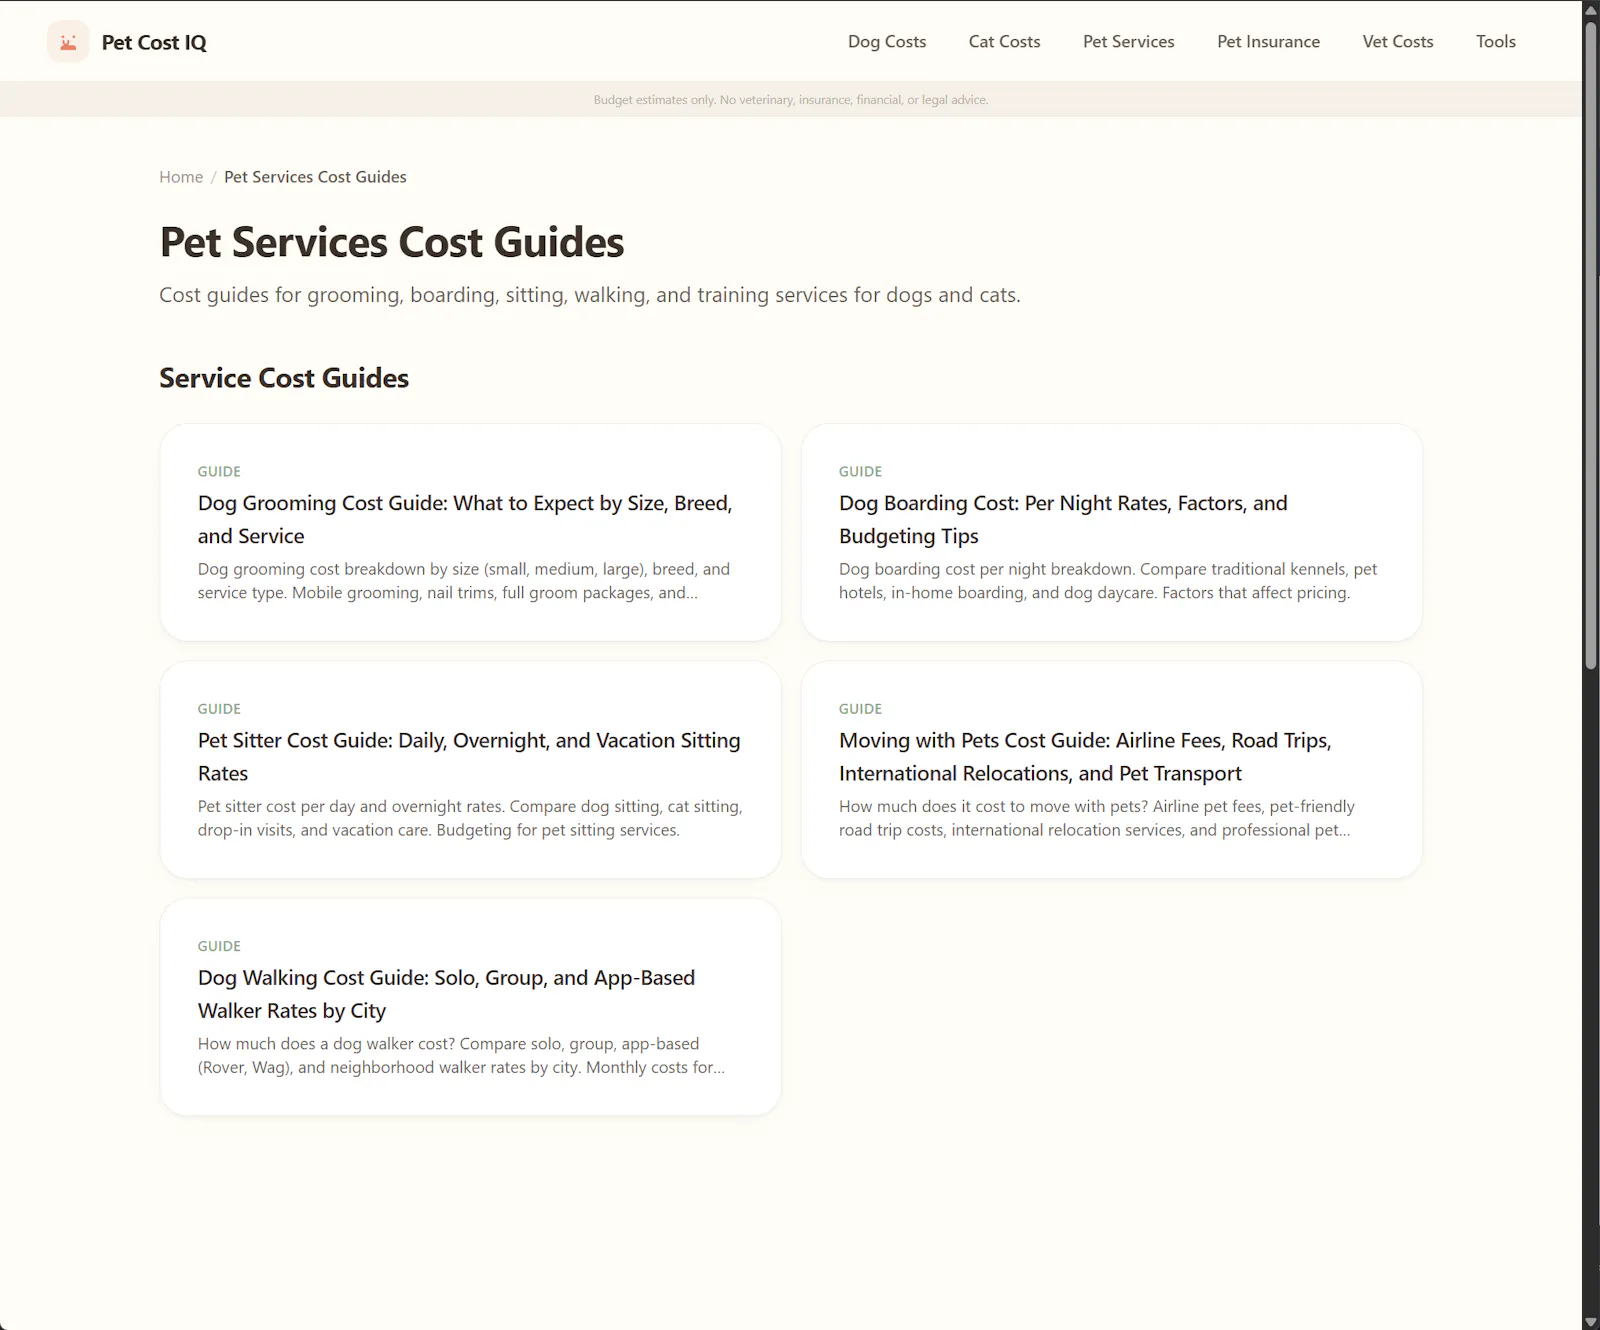Open the Pet Sitter Cost Guide title

pos(469,756)
